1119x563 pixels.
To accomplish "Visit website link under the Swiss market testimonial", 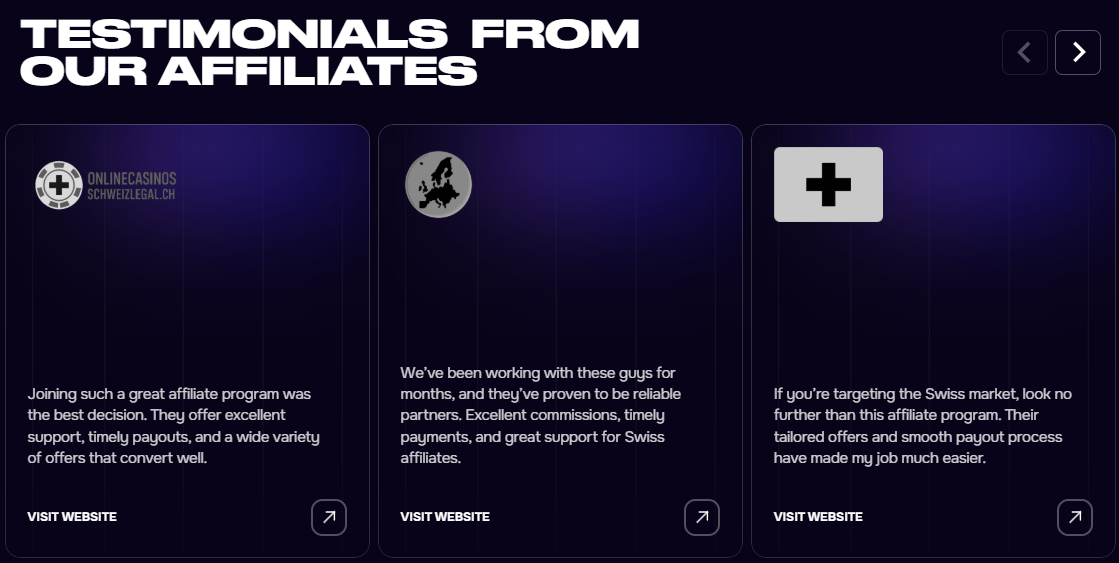I will tap(819, 517).
